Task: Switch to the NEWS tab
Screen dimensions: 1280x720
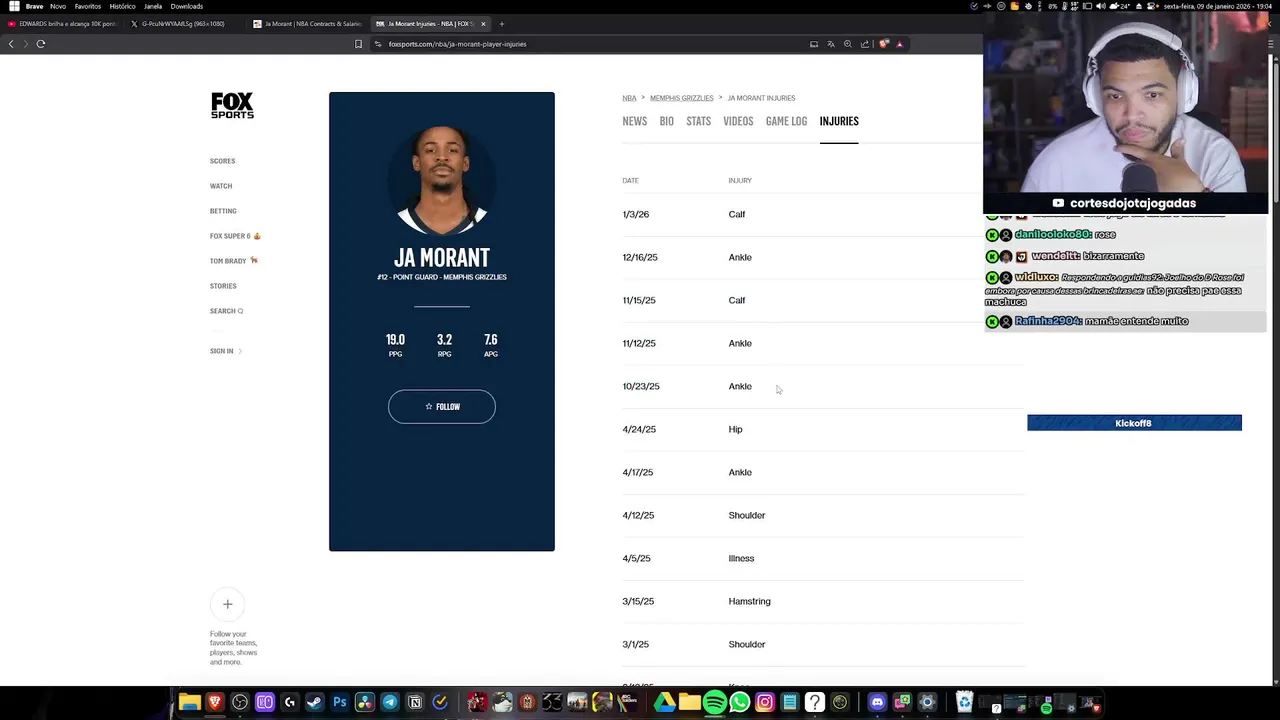Action: click(634, 121)
